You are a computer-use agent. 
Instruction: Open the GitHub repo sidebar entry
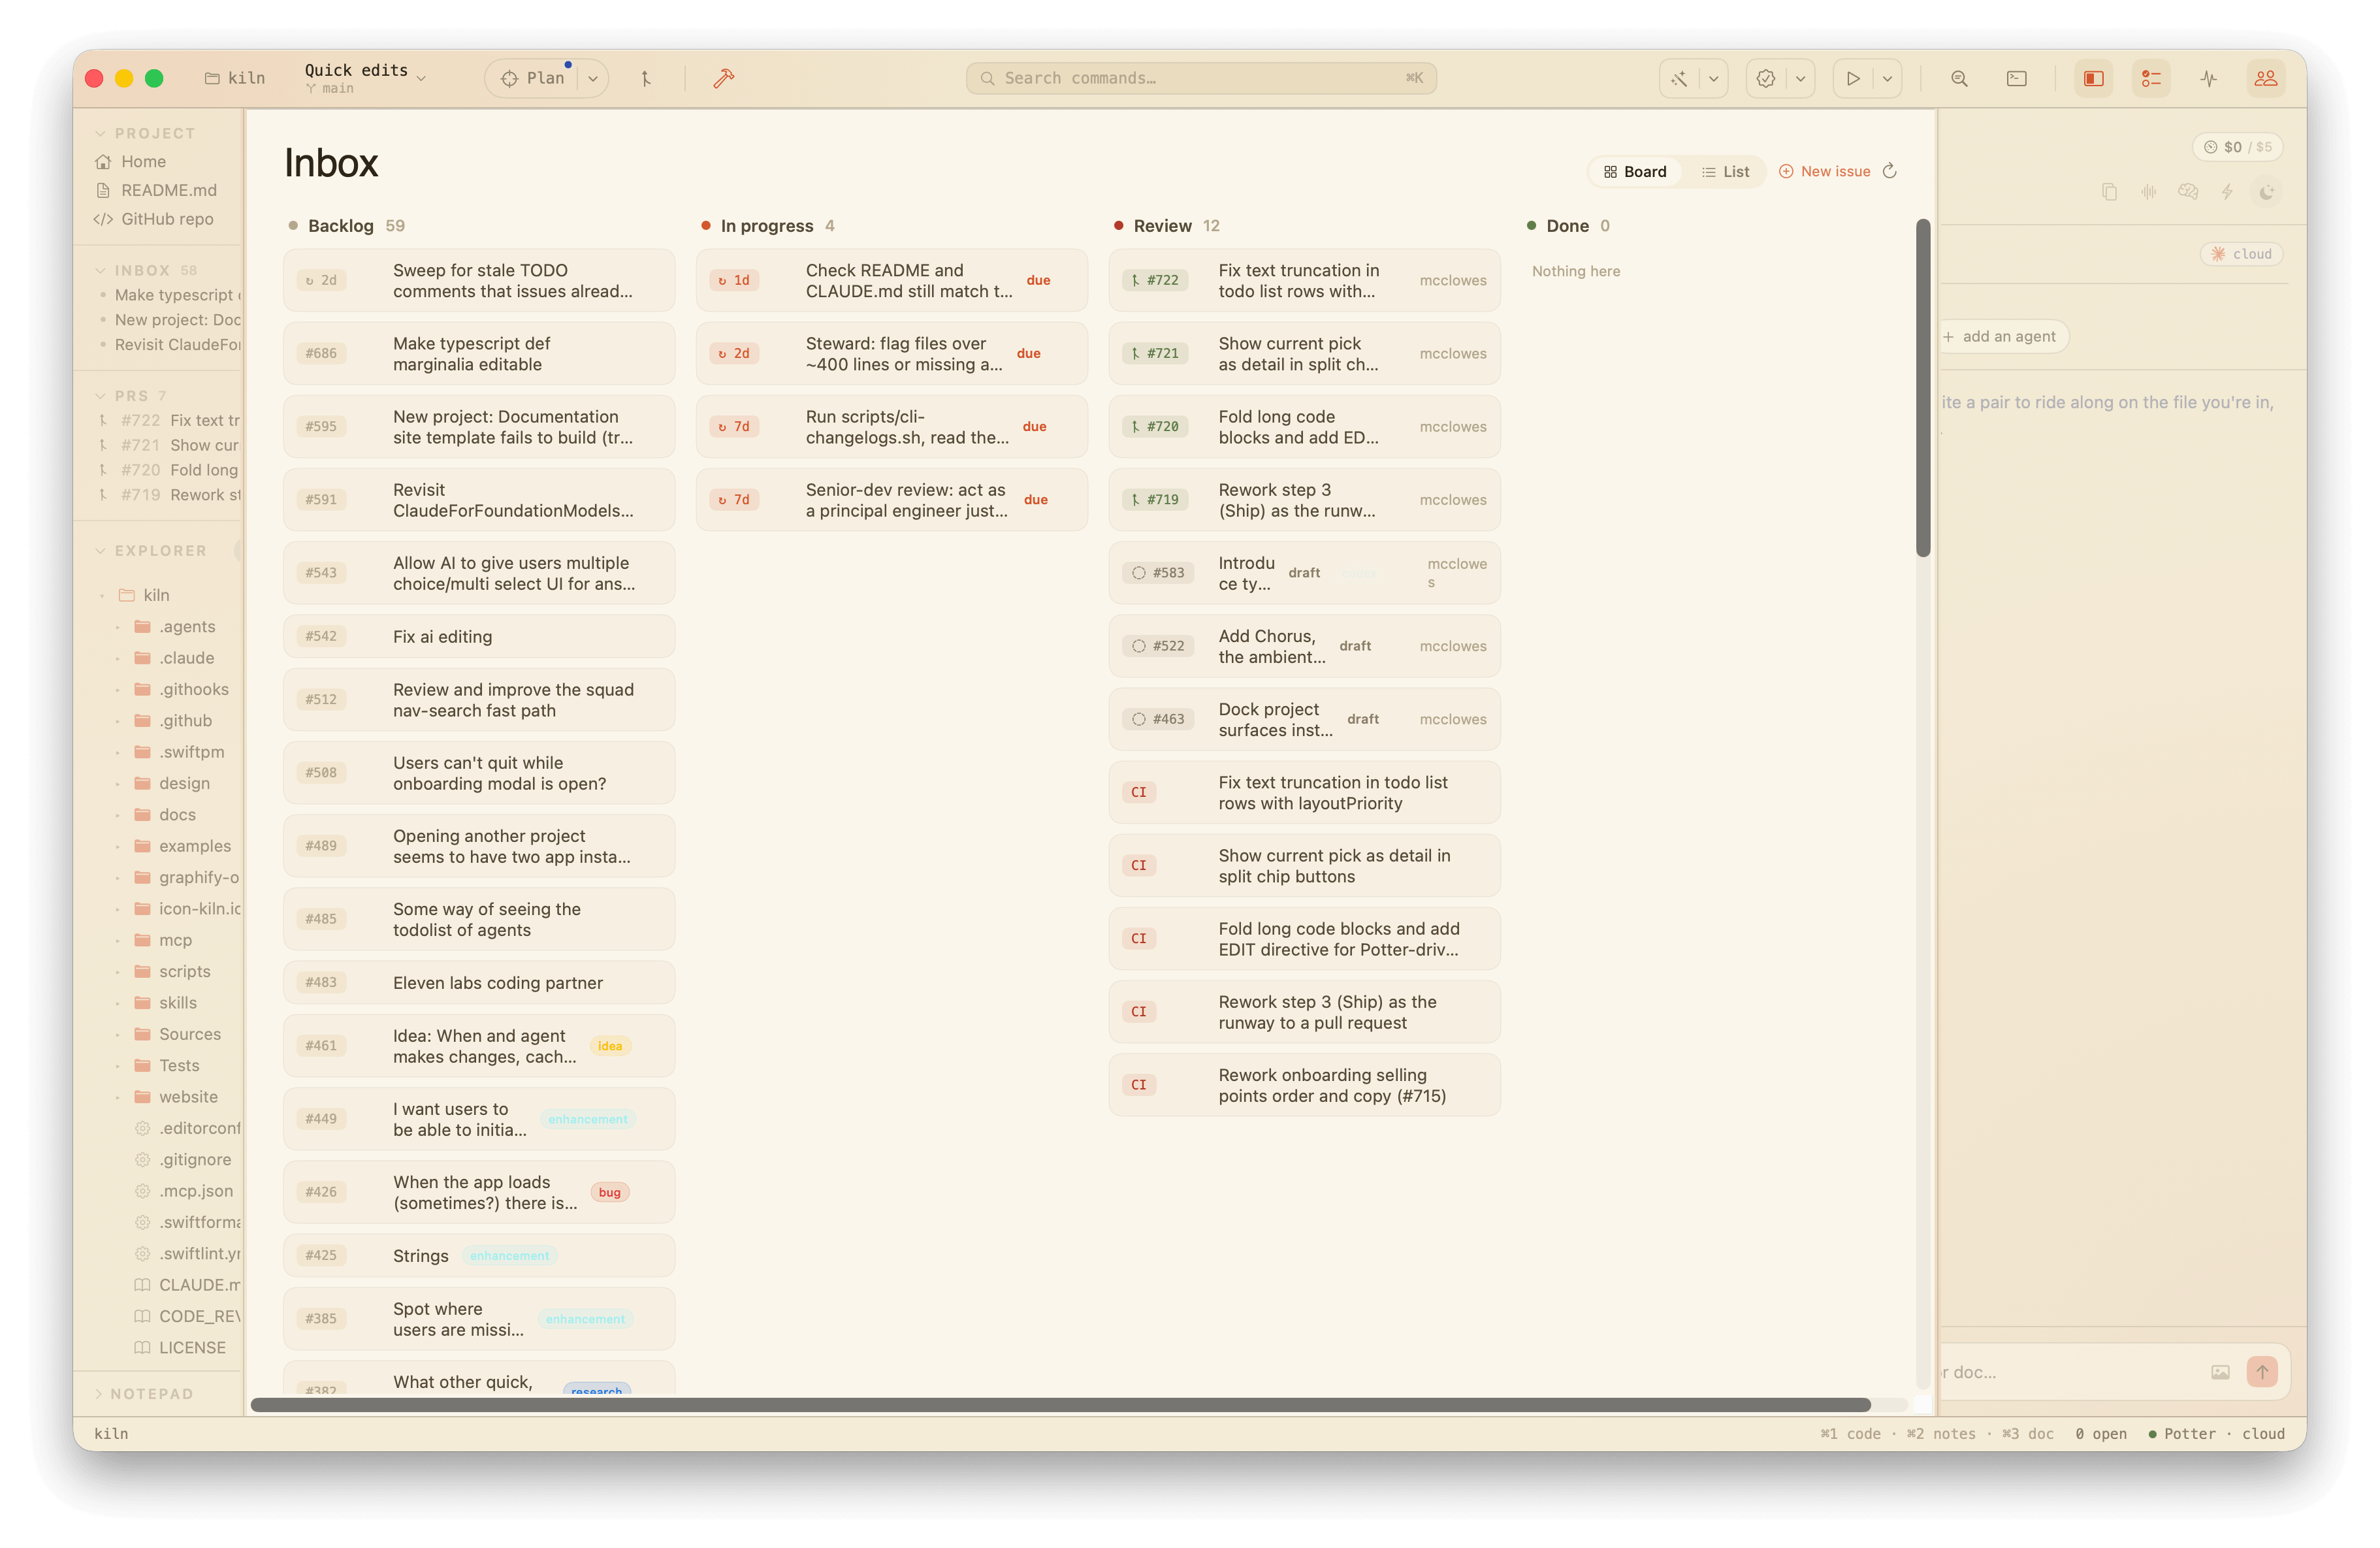155,219
